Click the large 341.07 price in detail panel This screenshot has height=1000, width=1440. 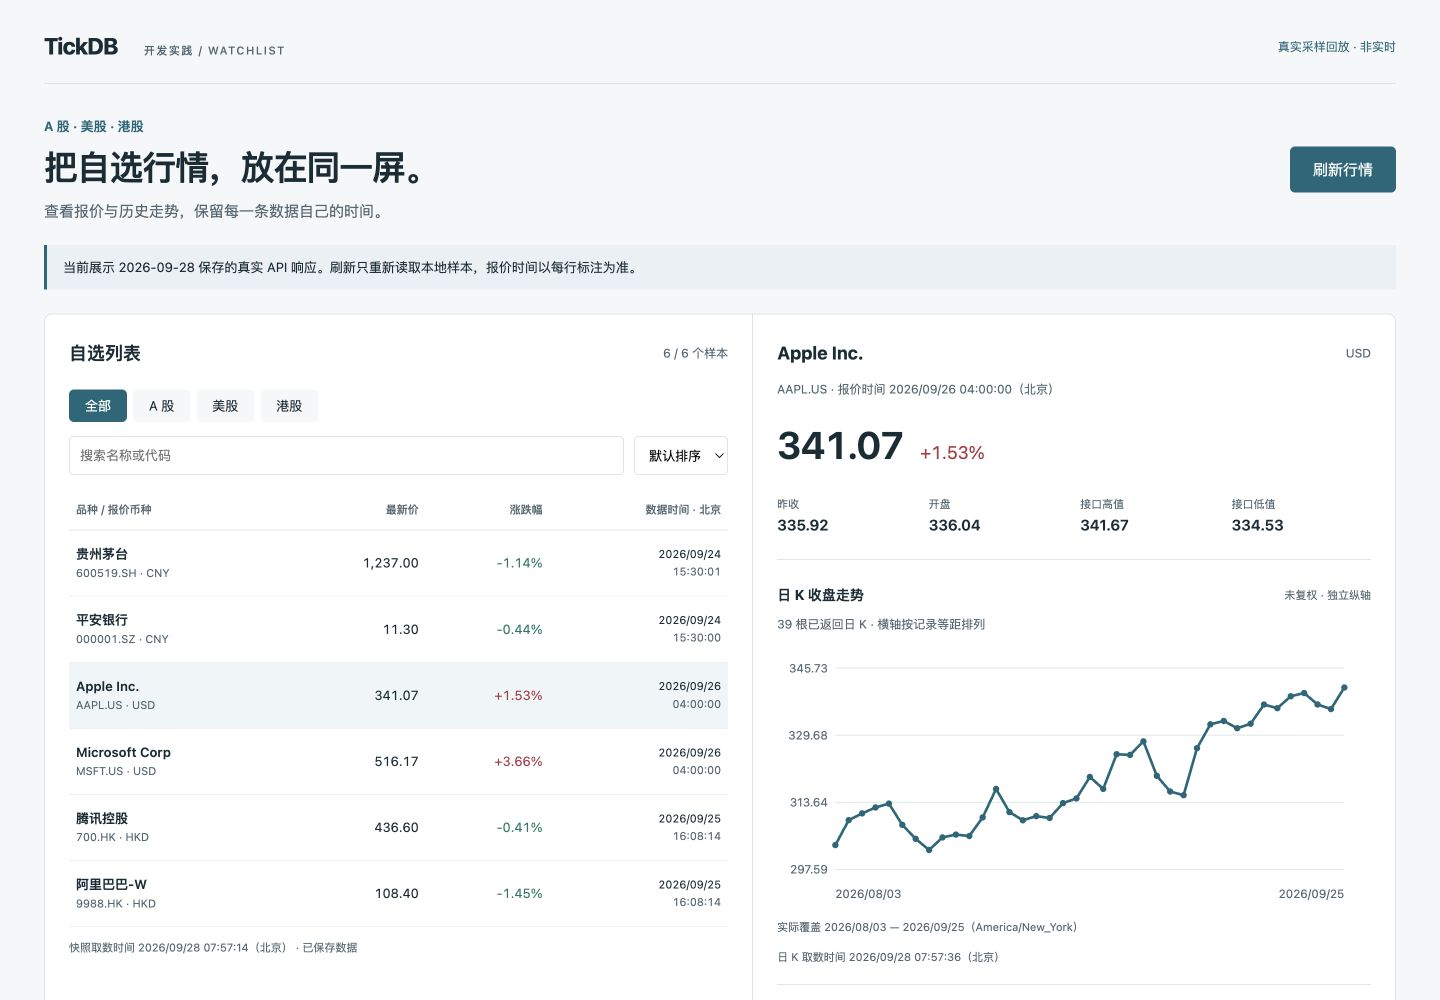(840, 446)
